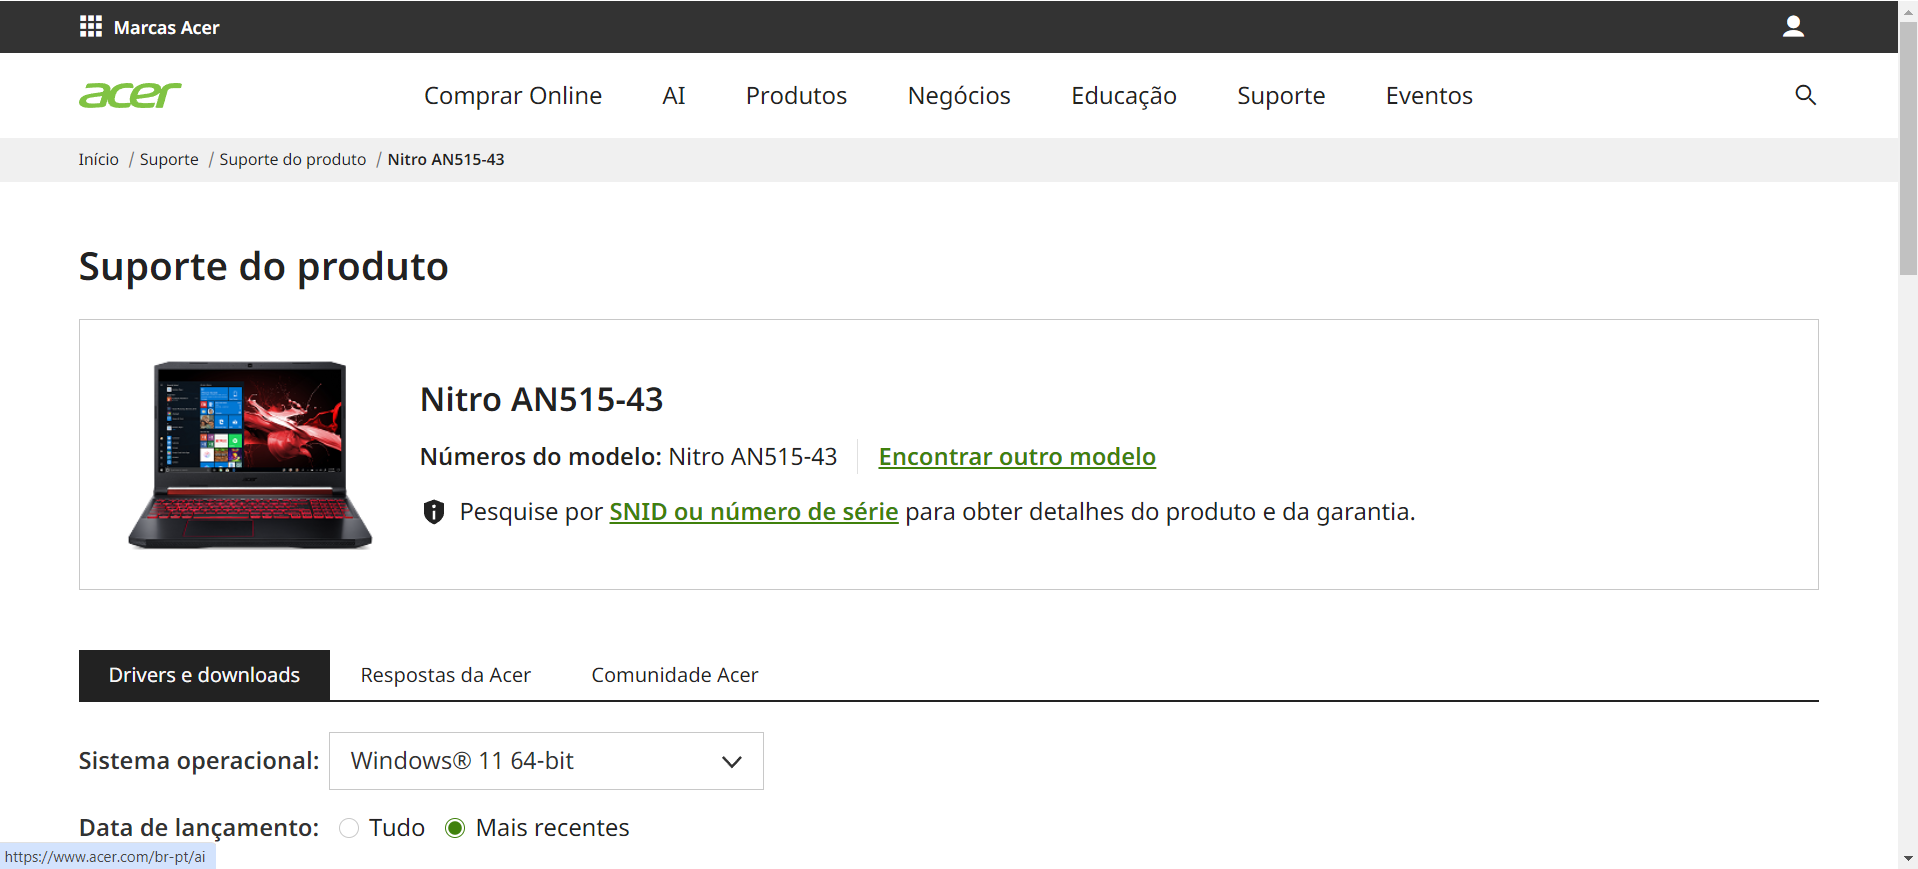Switch to Comunidade Acer tab
The width and height of the screenshot is (1918, 869).
[675, 675]
